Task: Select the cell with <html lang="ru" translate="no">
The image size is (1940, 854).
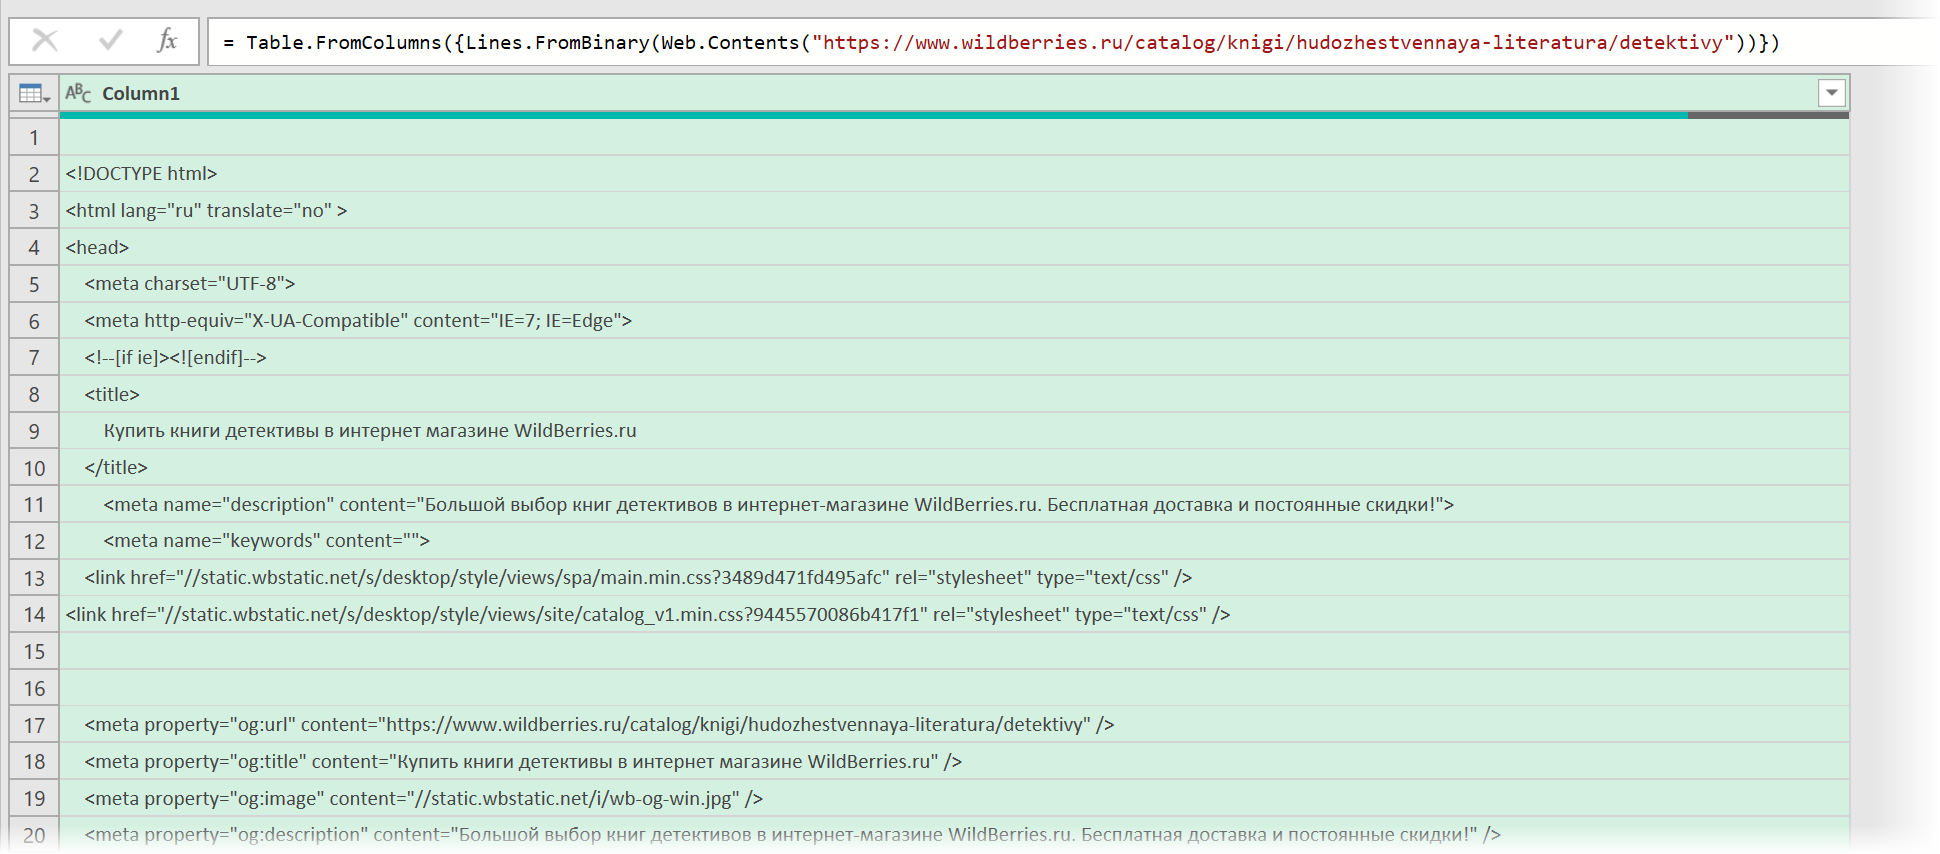Action: pos(954,211)
